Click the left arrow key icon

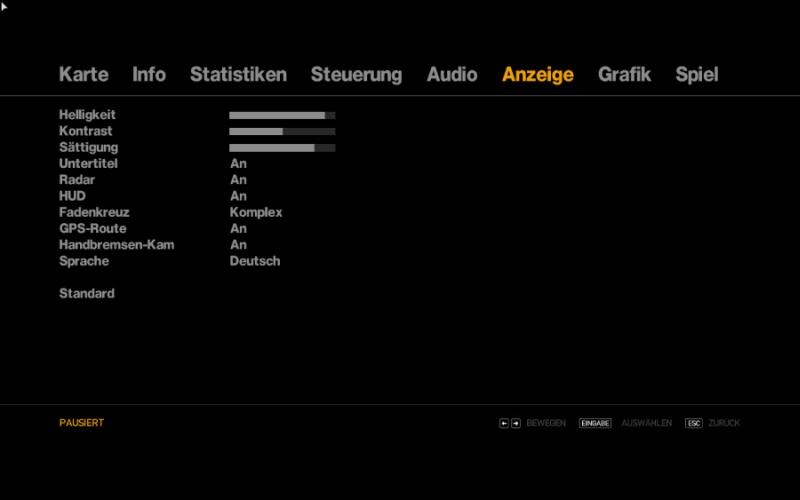504,423
